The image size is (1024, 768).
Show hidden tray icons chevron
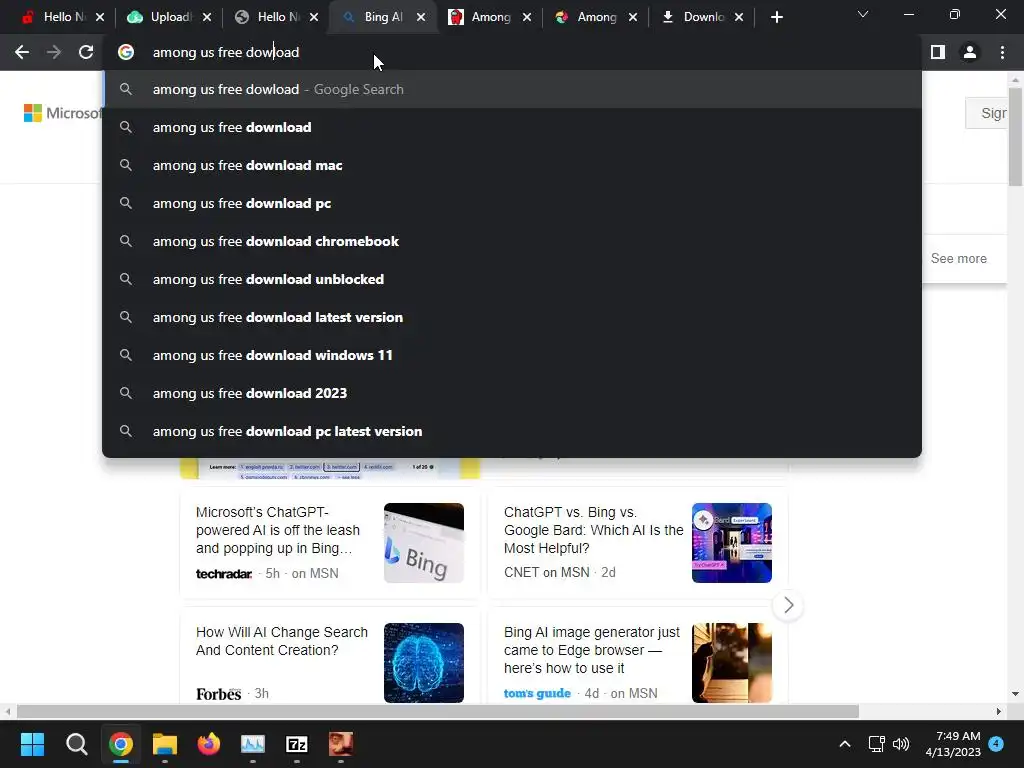coord(844,744)
